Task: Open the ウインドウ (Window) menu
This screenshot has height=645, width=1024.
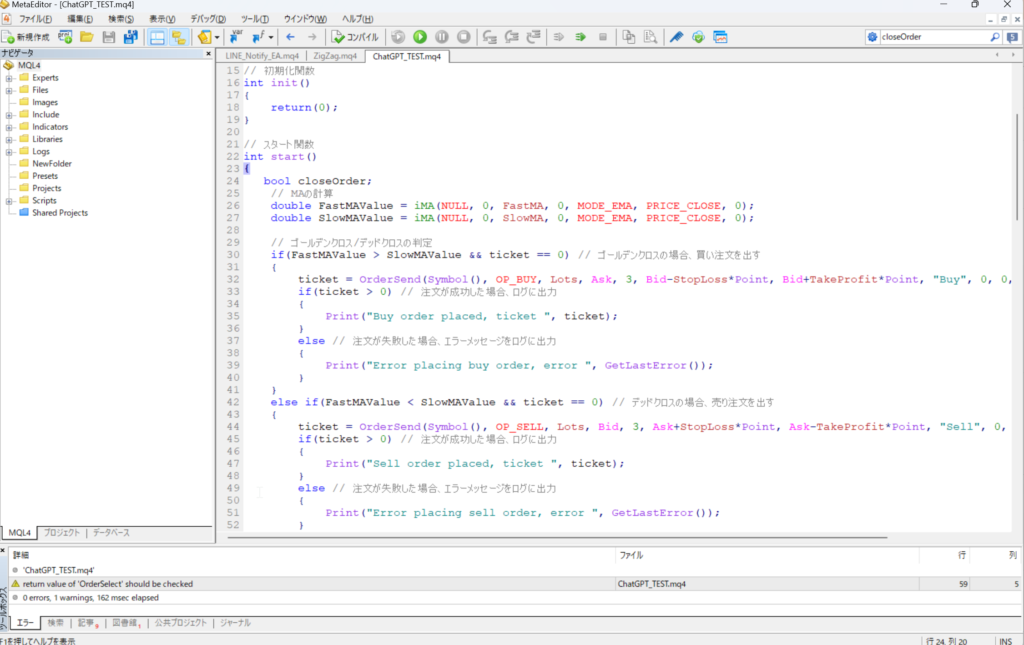Action: pyautogui.click(x=305, y=19)
